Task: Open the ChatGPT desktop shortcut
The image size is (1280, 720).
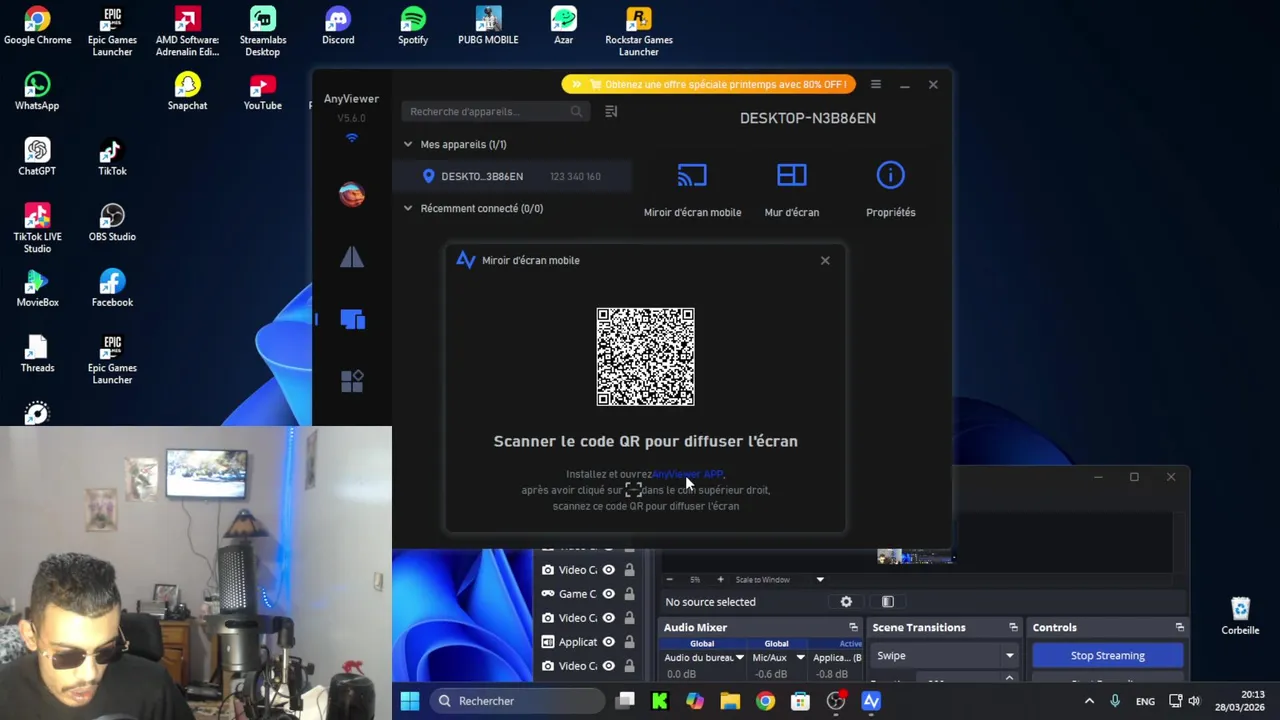Action: (37, 157)
